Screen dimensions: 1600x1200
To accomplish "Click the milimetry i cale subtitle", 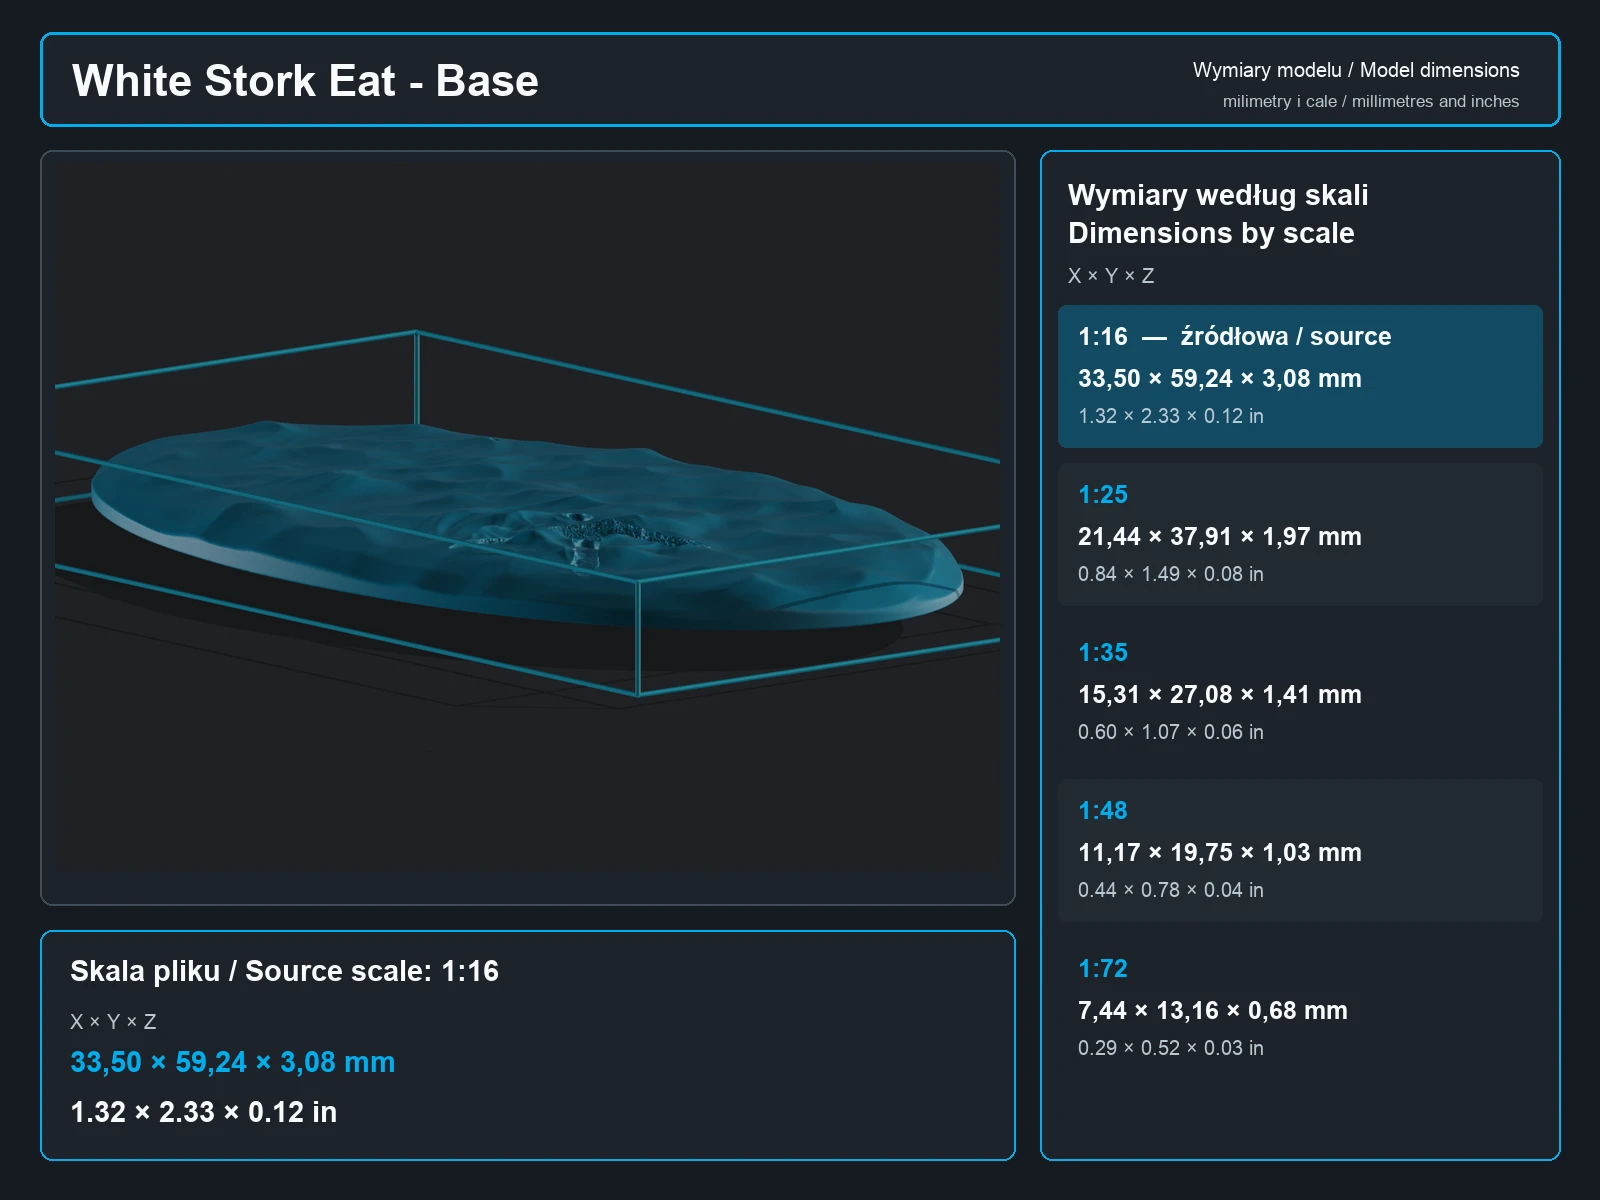I will pos(1371,101).
